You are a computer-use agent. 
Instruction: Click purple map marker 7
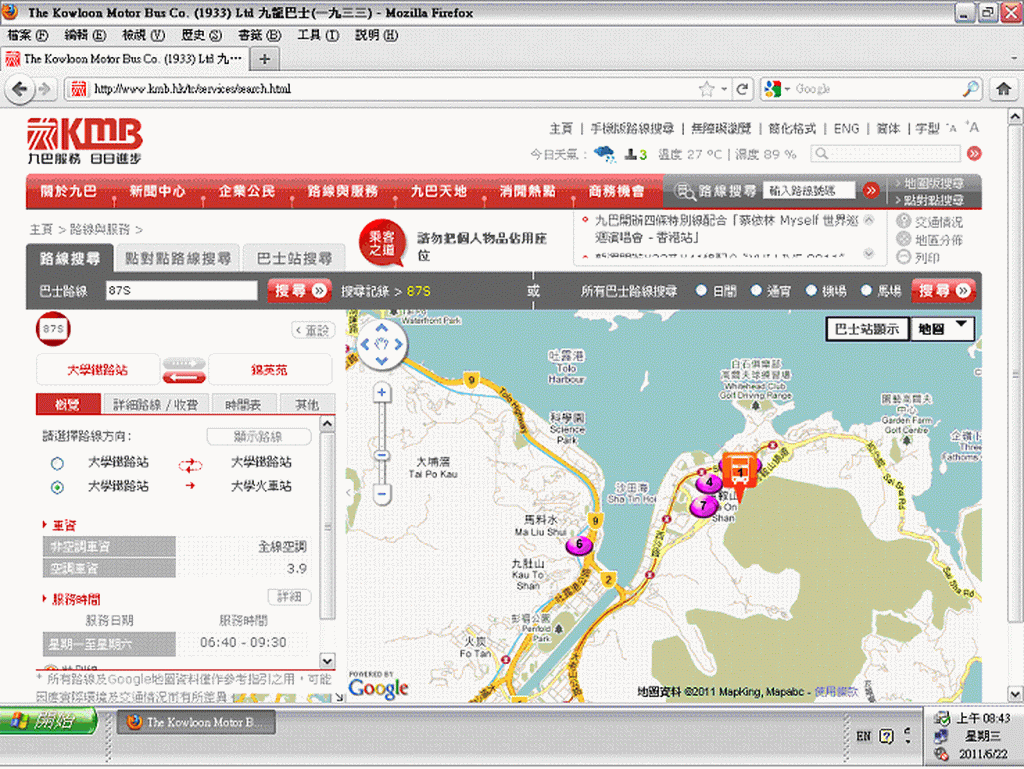703,506
